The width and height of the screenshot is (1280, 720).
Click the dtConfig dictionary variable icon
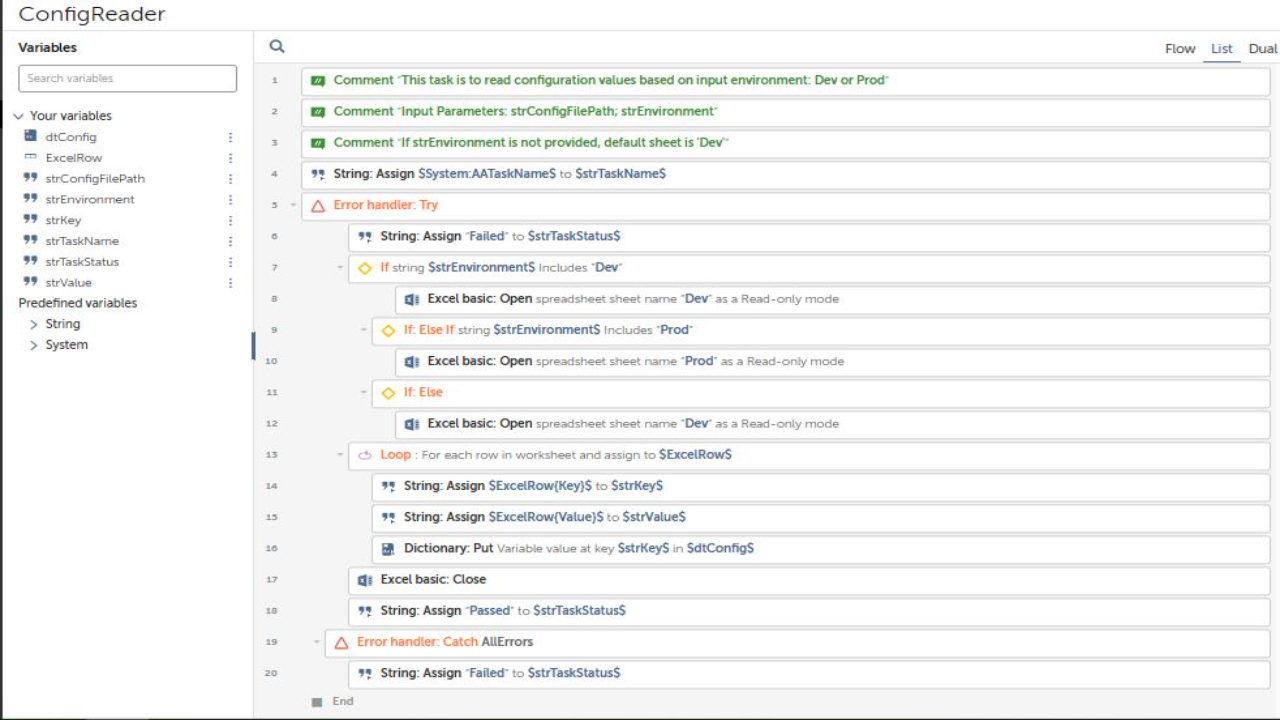(x=30, y=136)
